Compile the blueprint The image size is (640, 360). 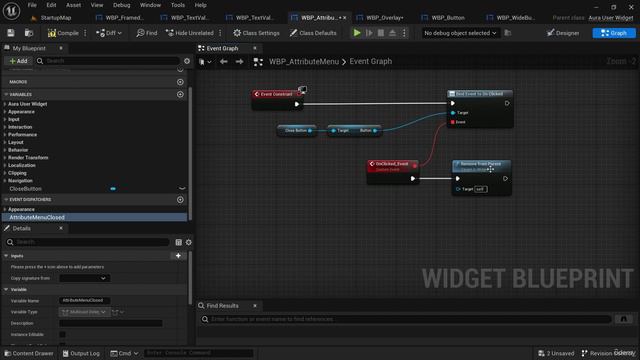tap(63, 33)
